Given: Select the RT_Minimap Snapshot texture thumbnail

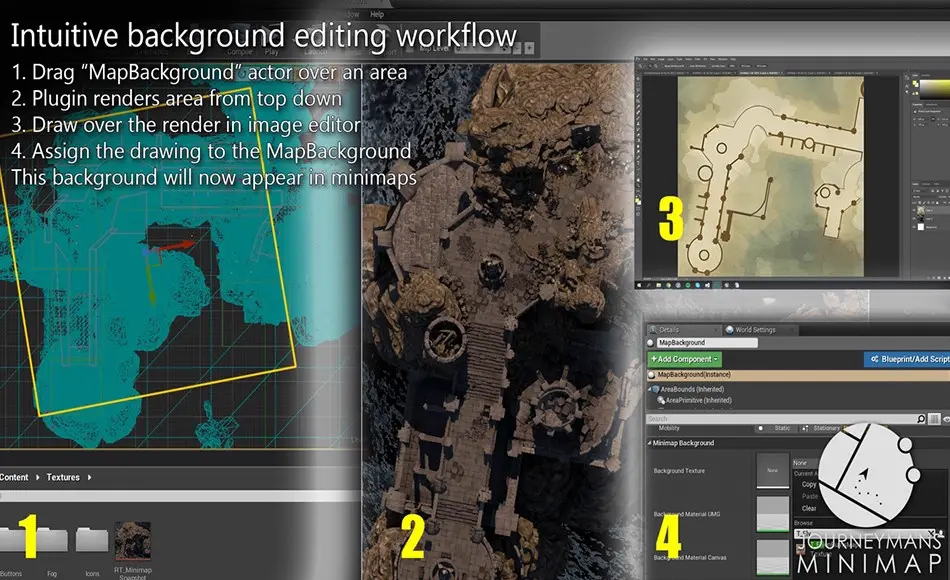Looking at the screenshot, I should pos(133,541).
